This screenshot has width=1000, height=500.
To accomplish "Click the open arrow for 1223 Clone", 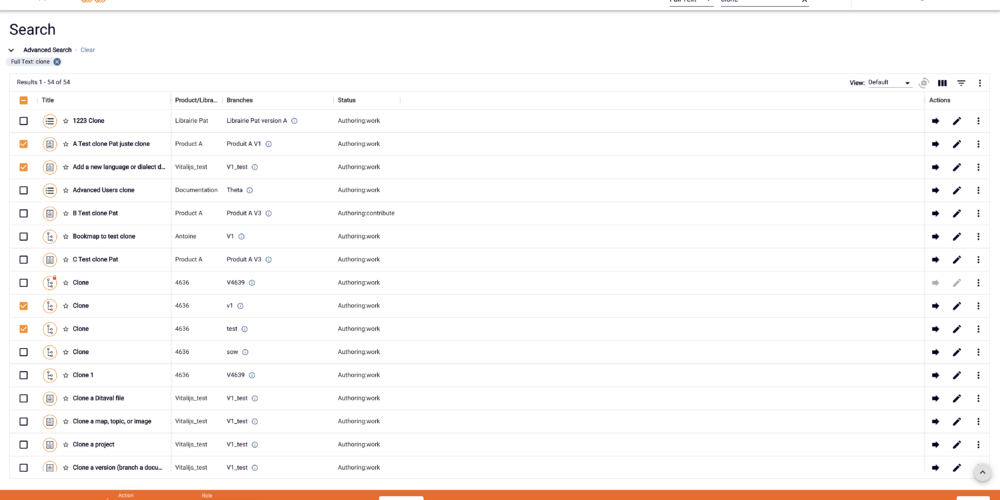I will pos(936,121).
